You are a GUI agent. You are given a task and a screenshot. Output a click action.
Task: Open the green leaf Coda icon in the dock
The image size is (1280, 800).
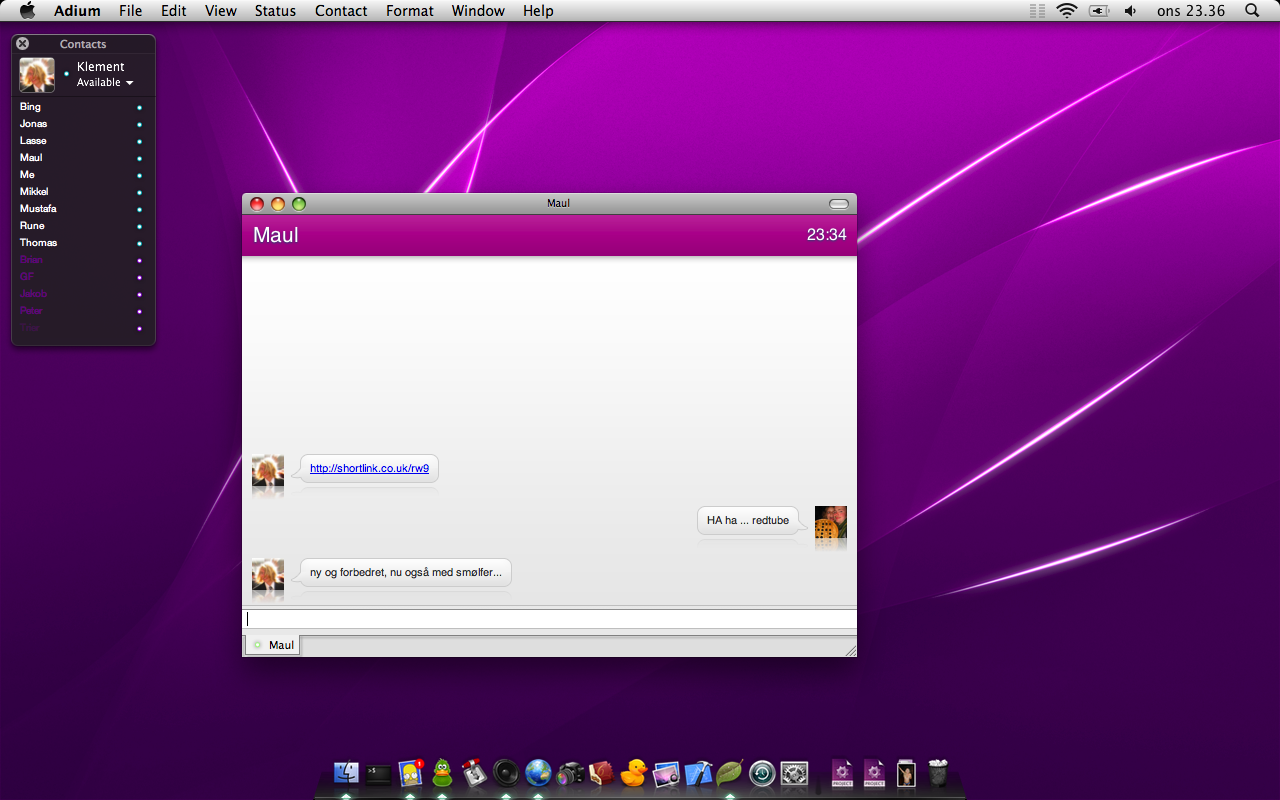pyautogui.click(x=730, y=773)
